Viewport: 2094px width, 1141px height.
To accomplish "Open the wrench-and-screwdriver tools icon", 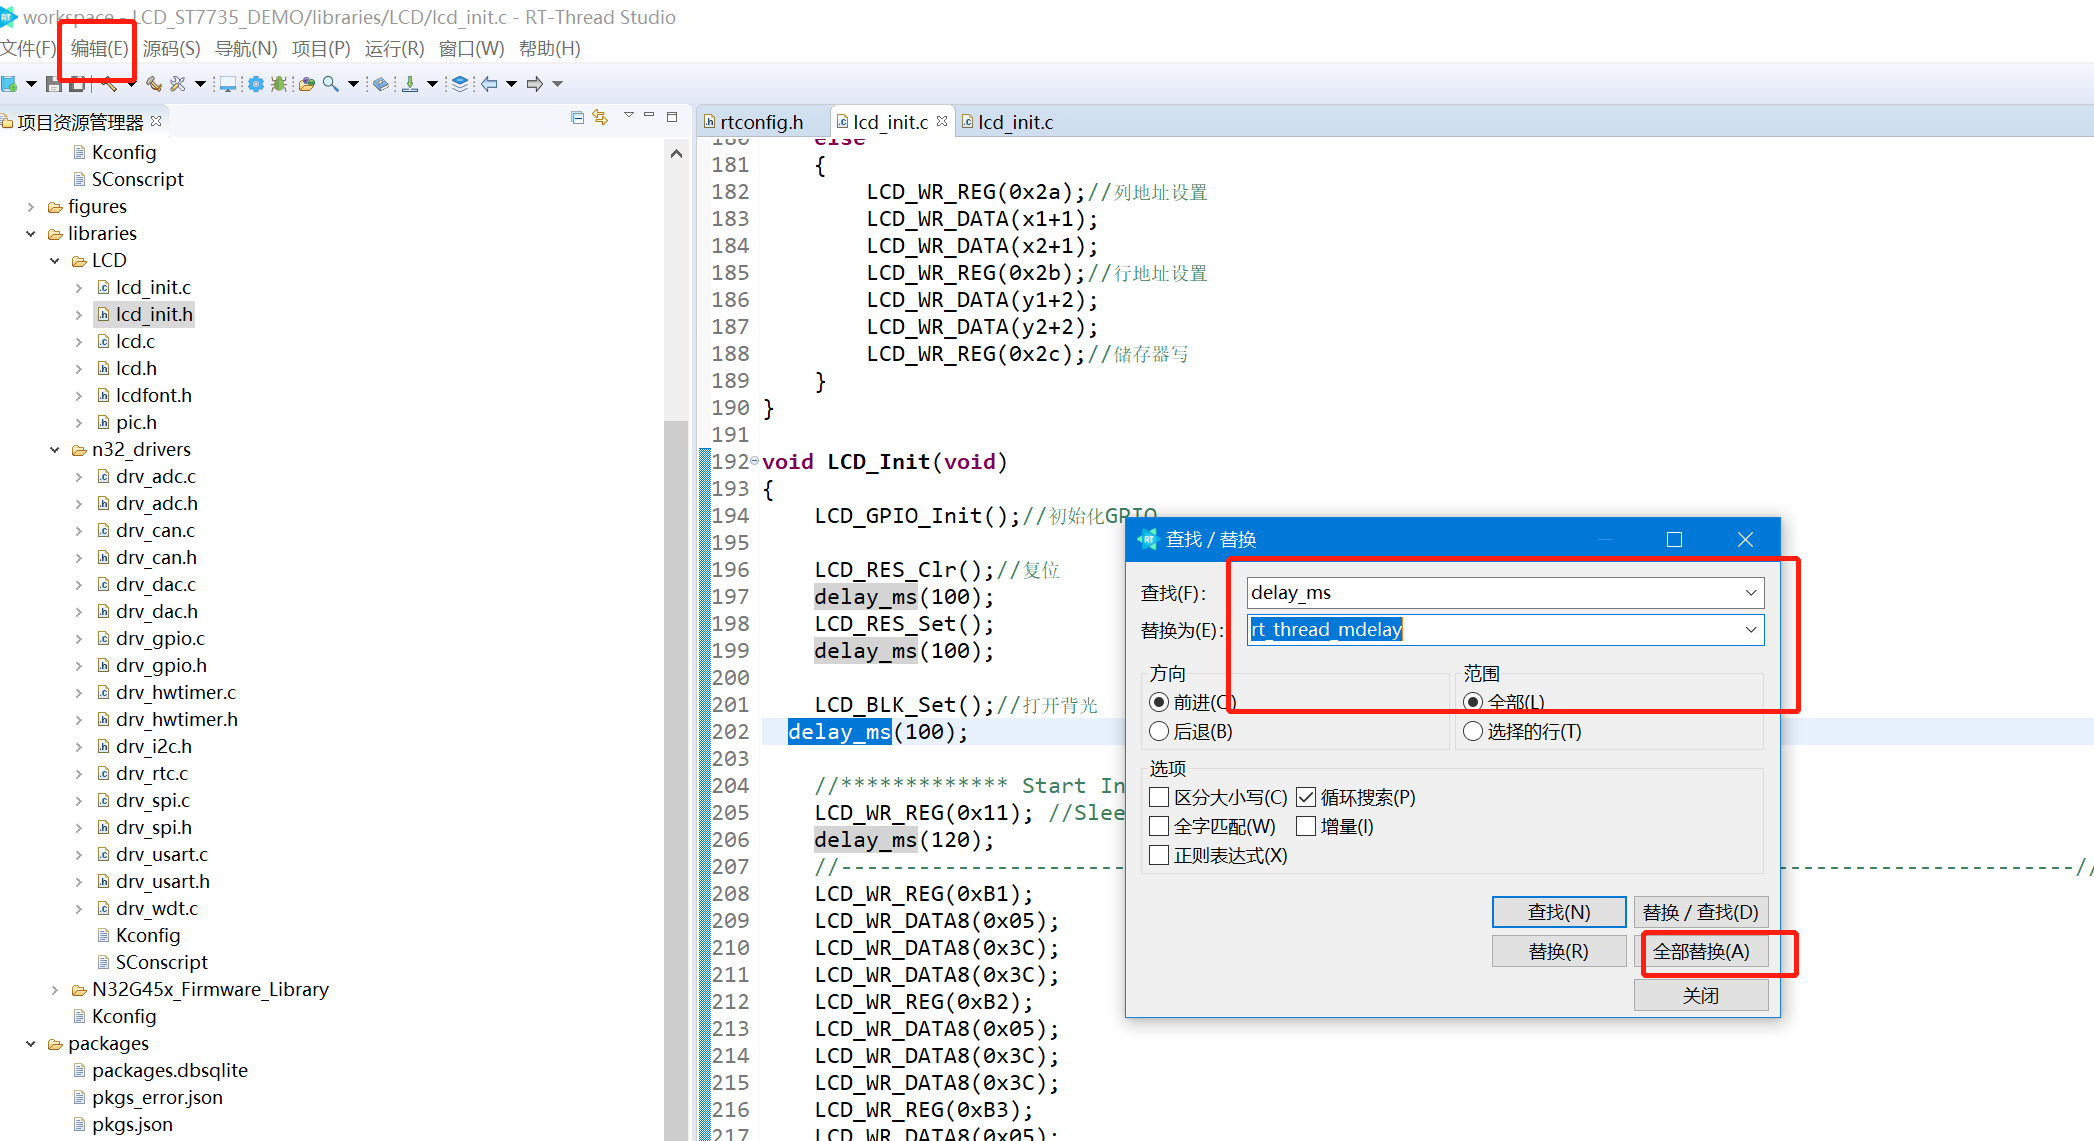I will [x=178, y=84].
